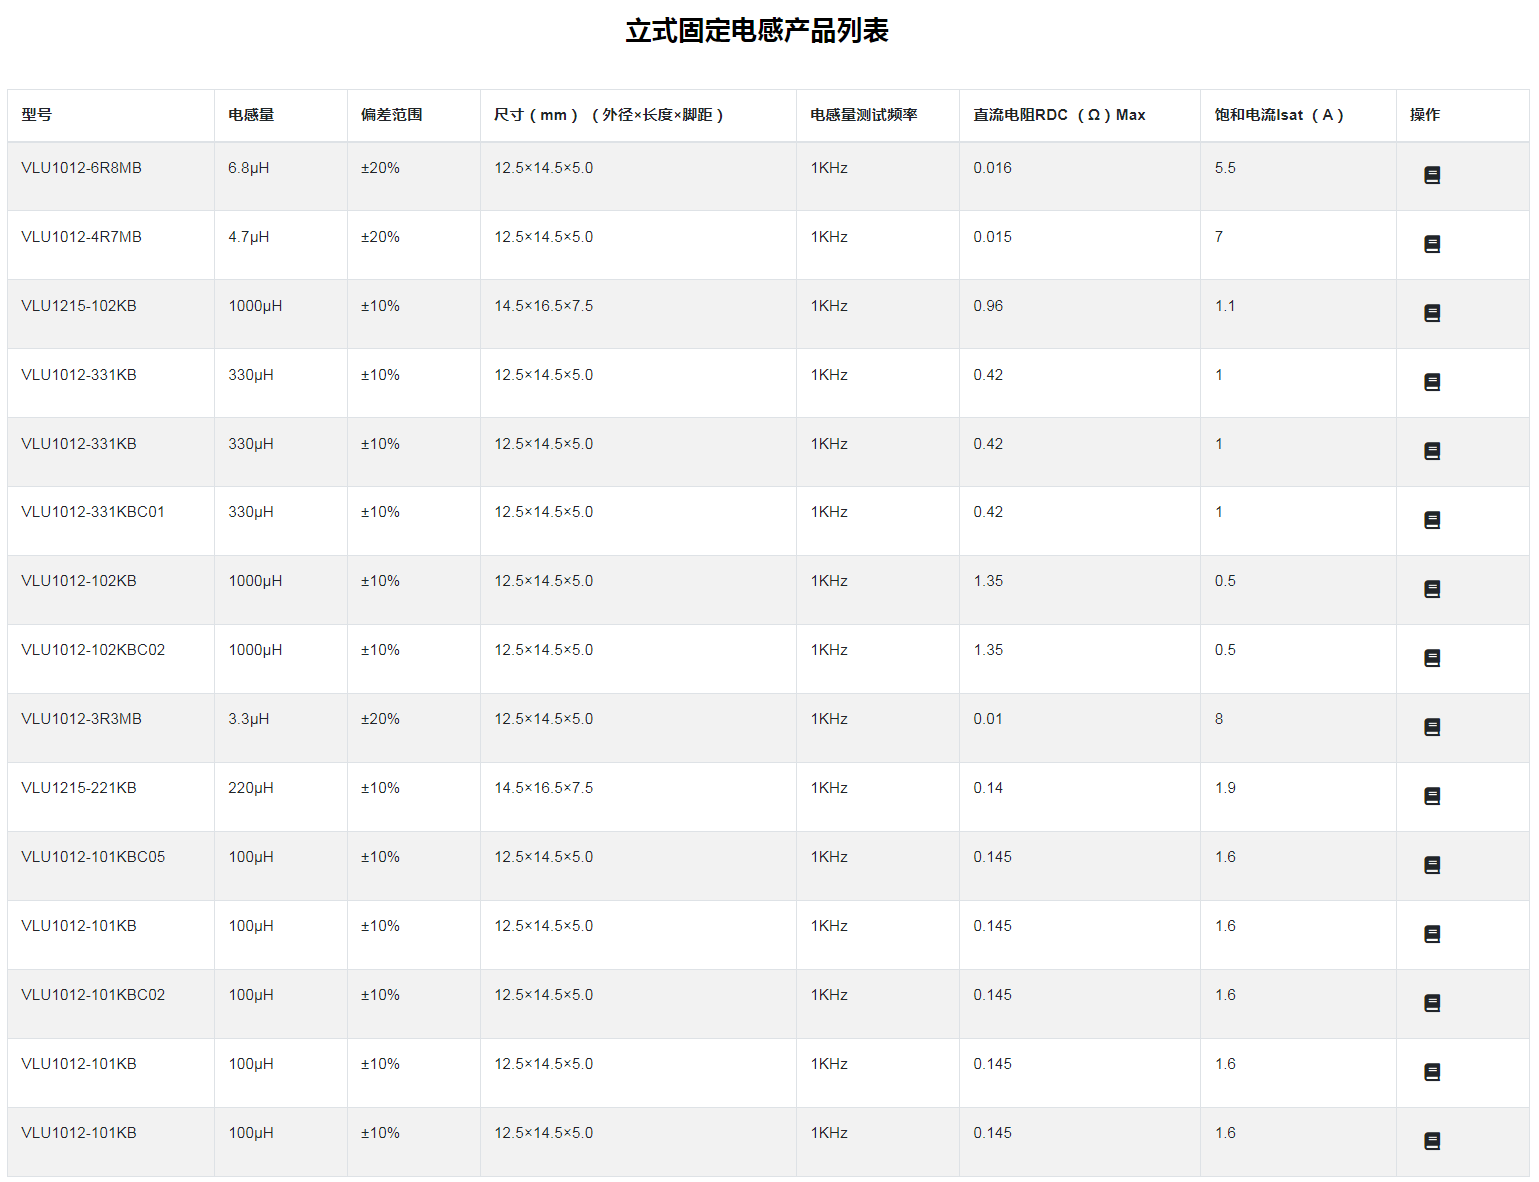Viewport: 1539px width, 1182px height.
Task: Open document icon for VLU1012-102KBC02
Action: pyautogui.click(x=1431, y=658)
